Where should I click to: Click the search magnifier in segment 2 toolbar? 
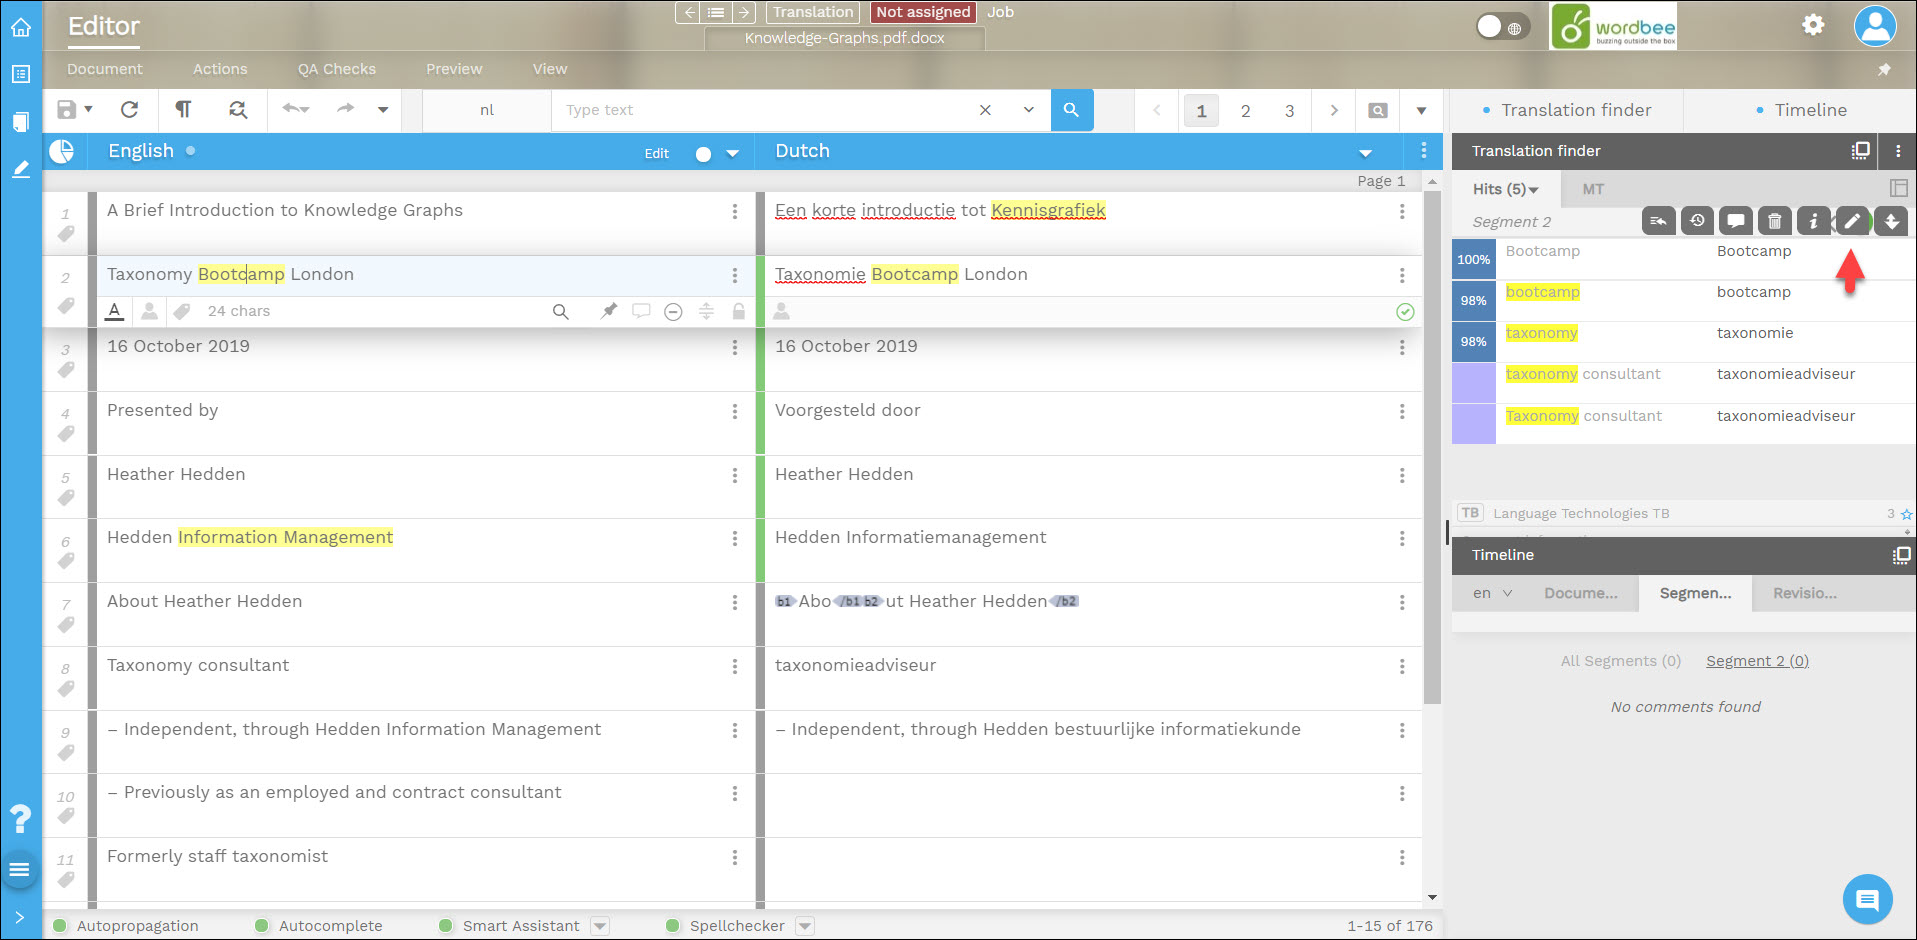(x=560, y=311)
